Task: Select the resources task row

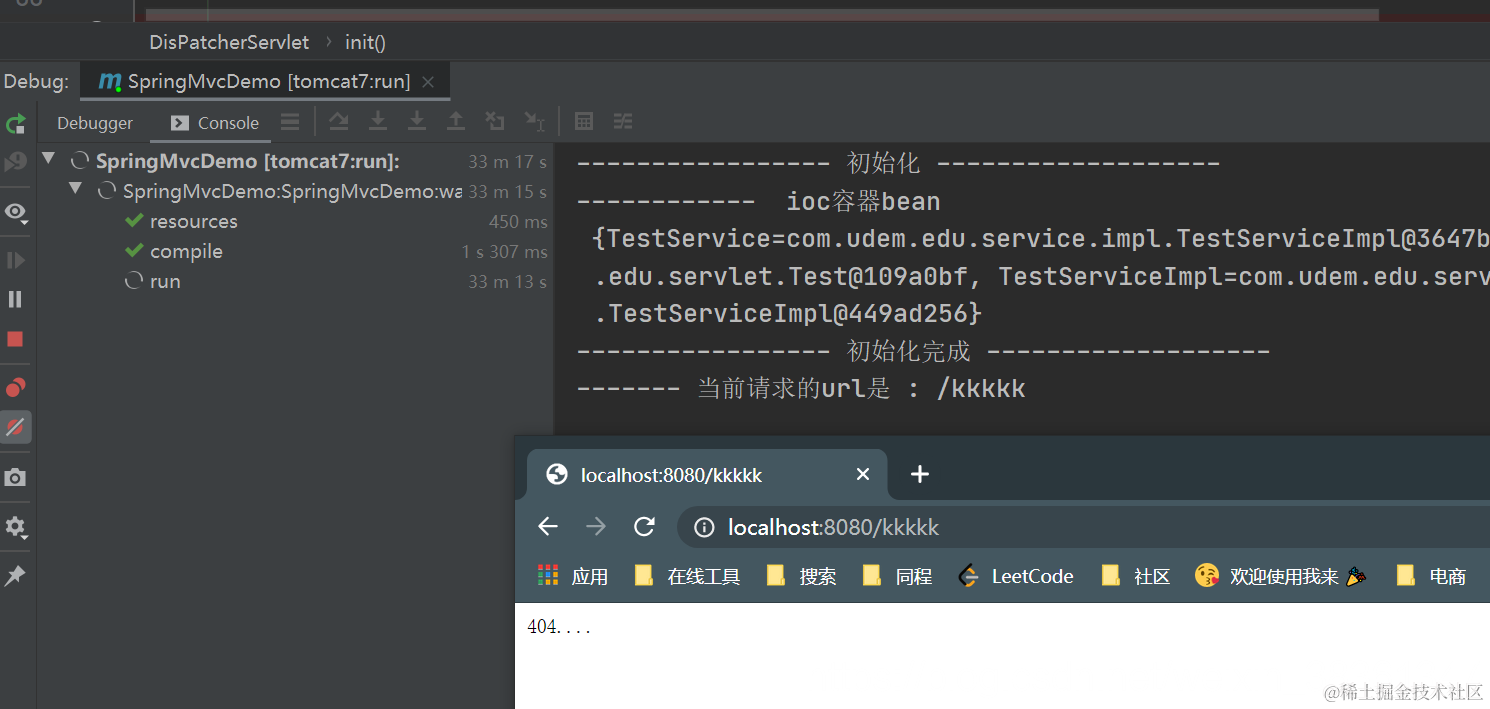Action: coord(295,221)
